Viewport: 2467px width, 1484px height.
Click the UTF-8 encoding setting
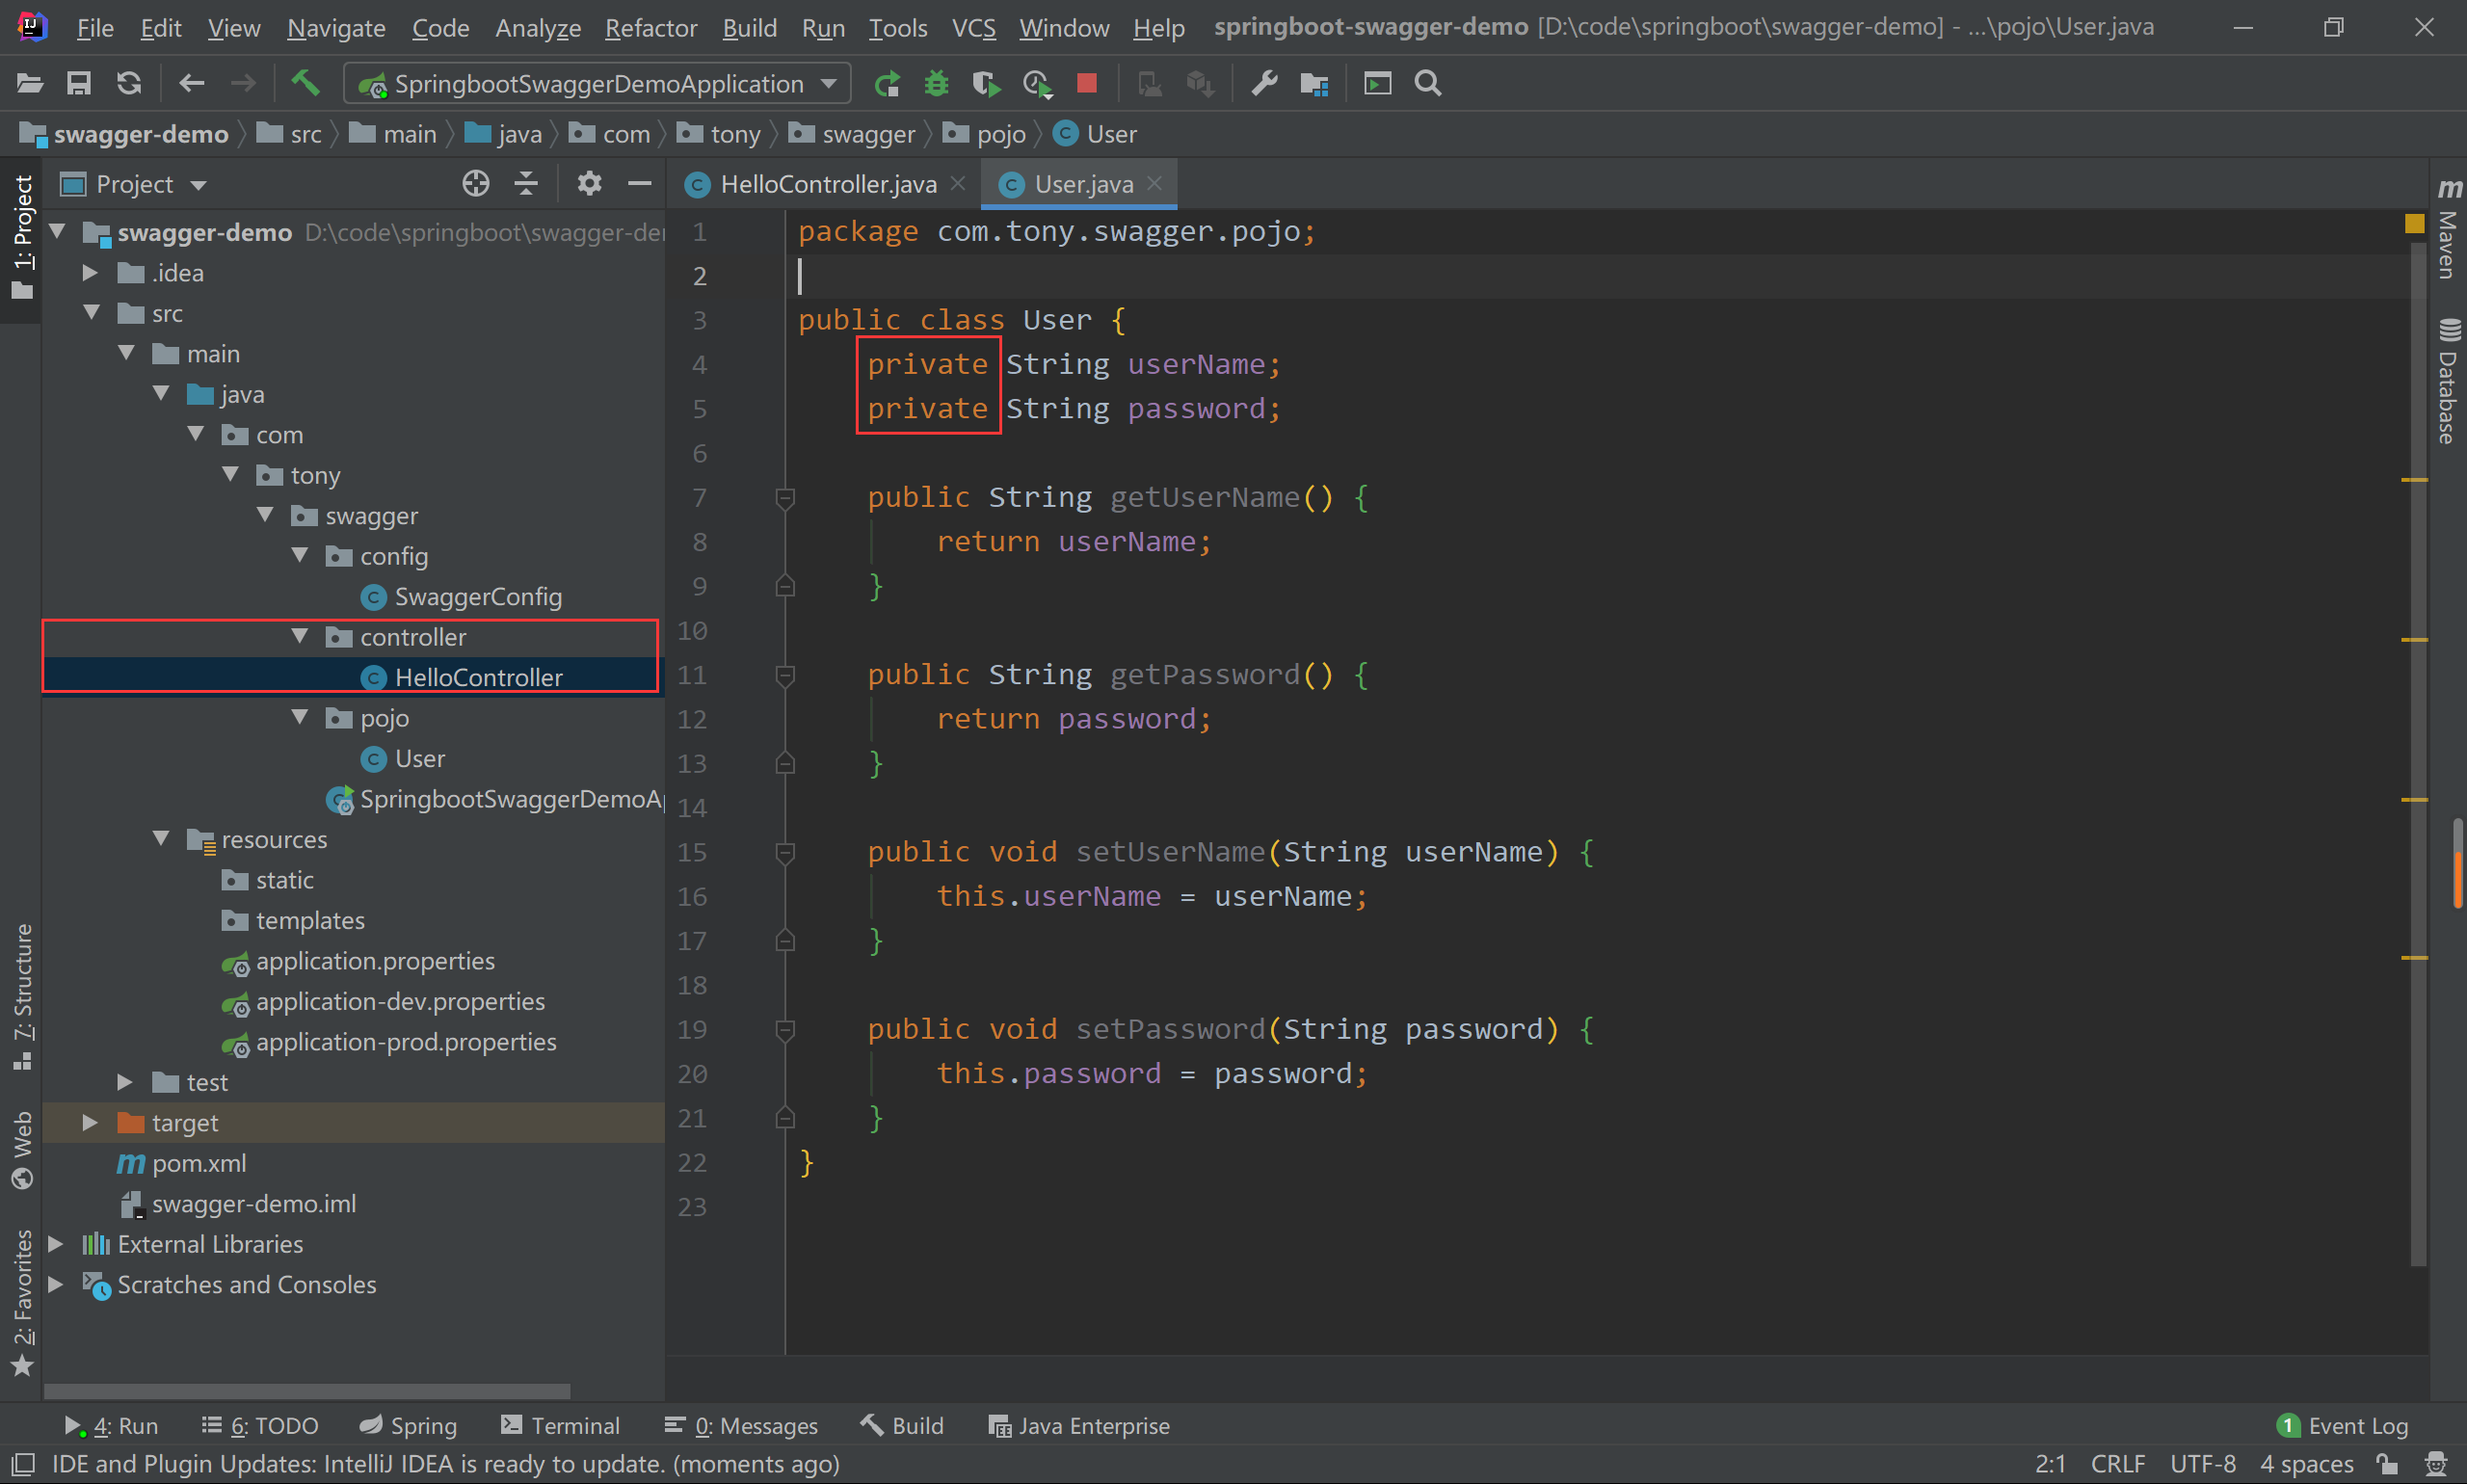tap(2203, 1465)
